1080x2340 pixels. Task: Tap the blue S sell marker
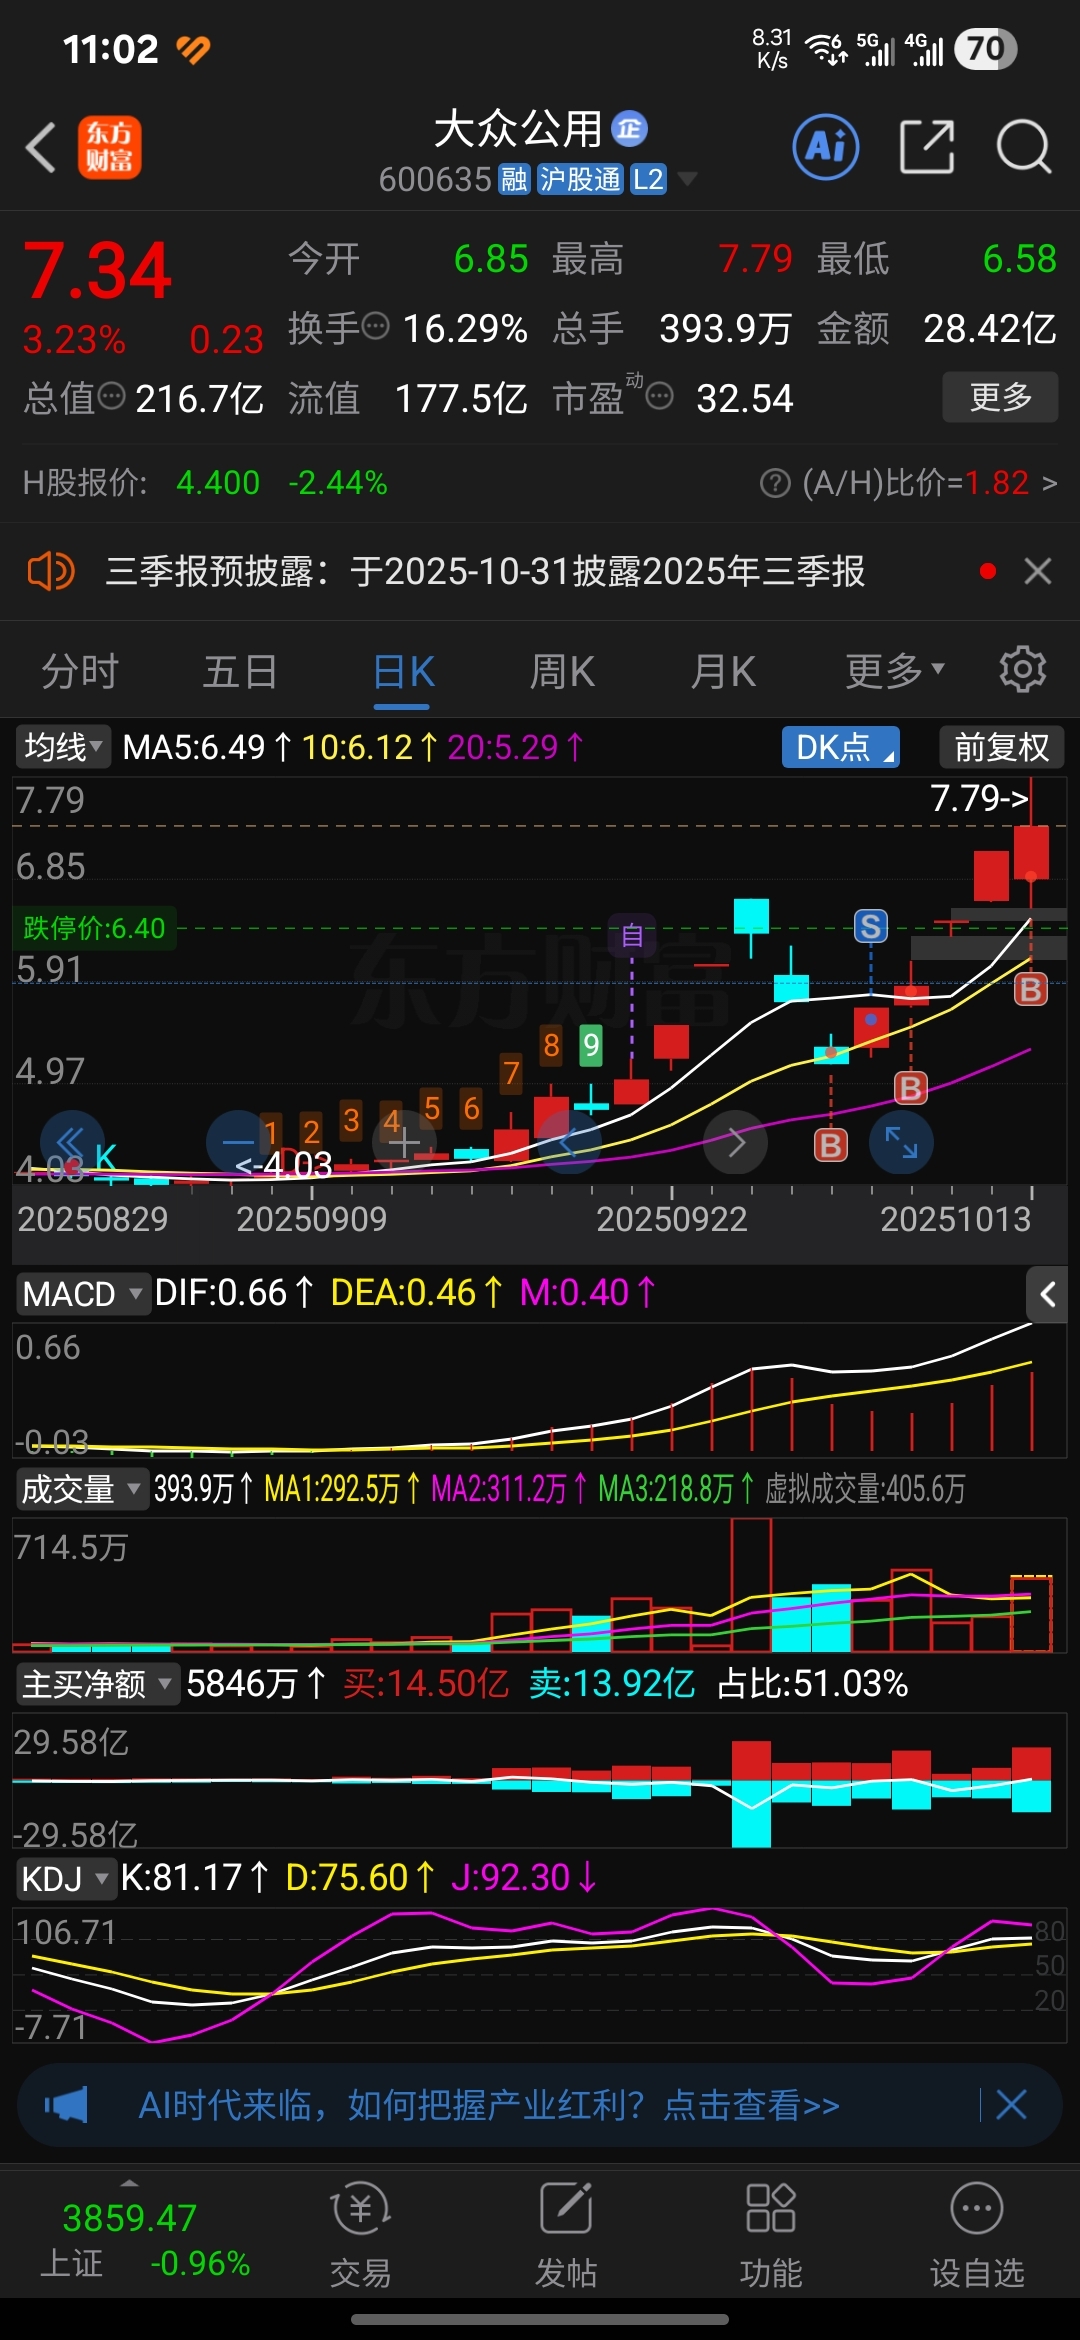coord(870,926)
